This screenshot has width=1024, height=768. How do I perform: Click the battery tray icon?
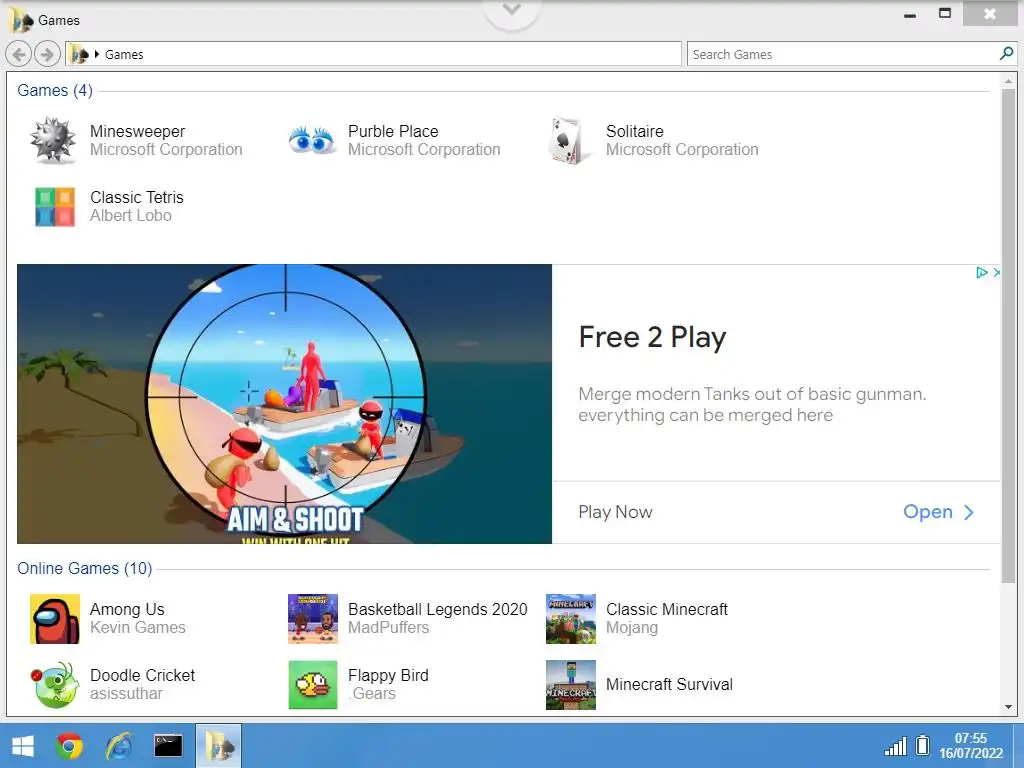pos(922,745)
